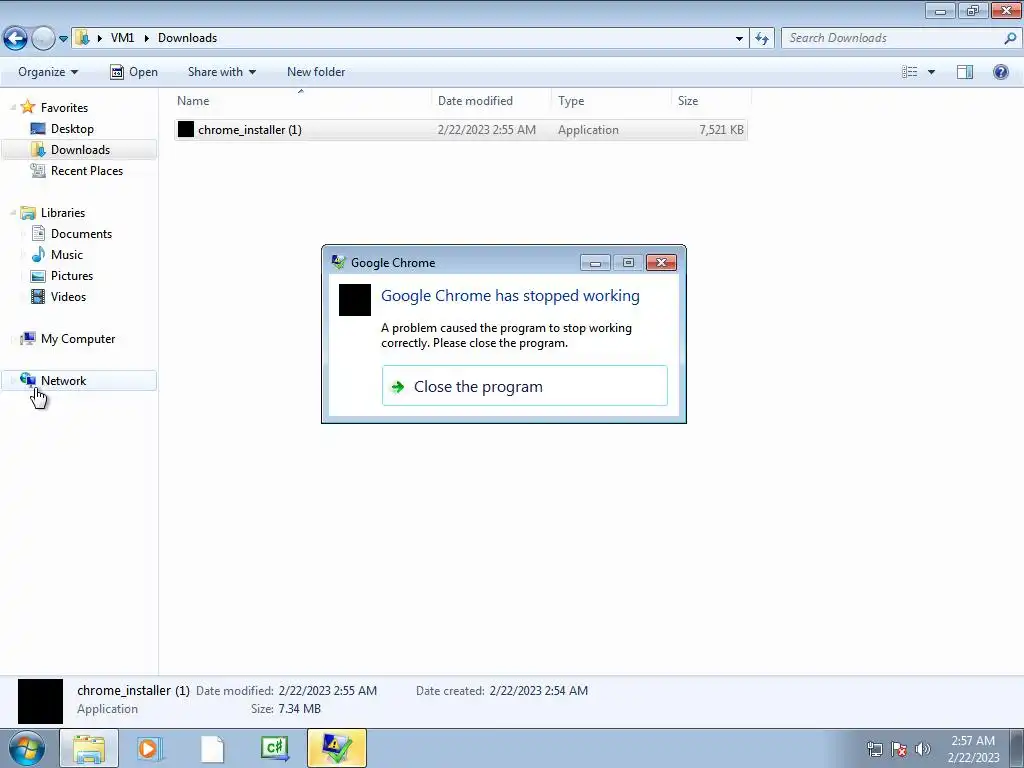The height and width of the screenshot is (768, 1024).
Task: Sort by Type column header
Action: (611, 101)
